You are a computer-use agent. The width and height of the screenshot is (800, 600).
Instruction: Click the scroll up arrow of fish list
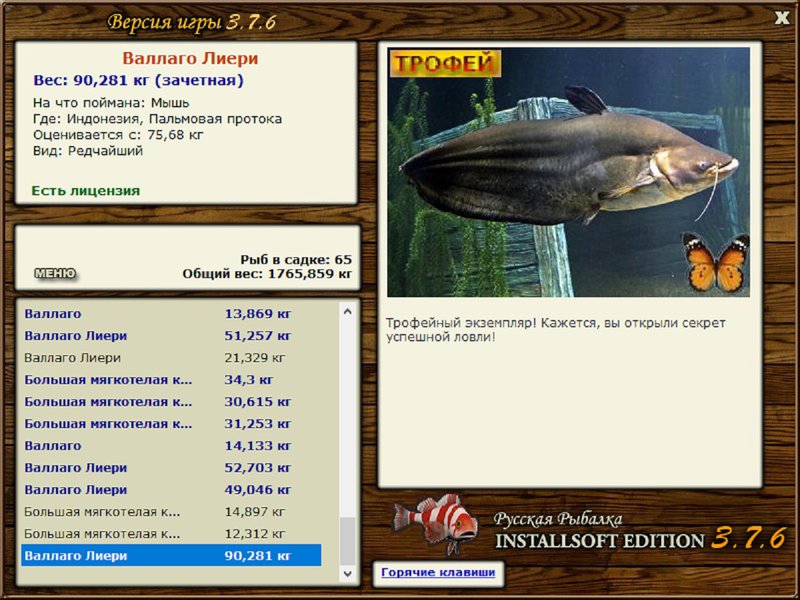(347, 311)
